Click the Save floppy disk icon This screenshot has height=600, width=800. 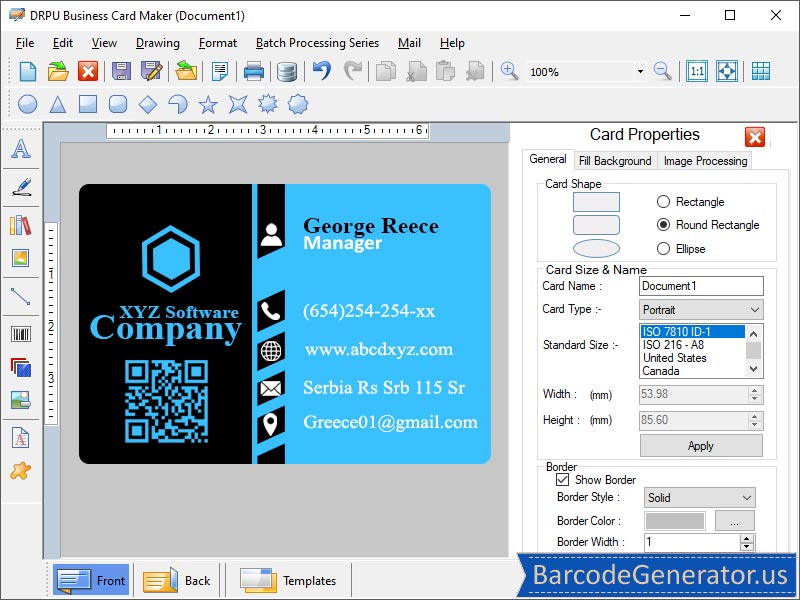coord(121,71)
